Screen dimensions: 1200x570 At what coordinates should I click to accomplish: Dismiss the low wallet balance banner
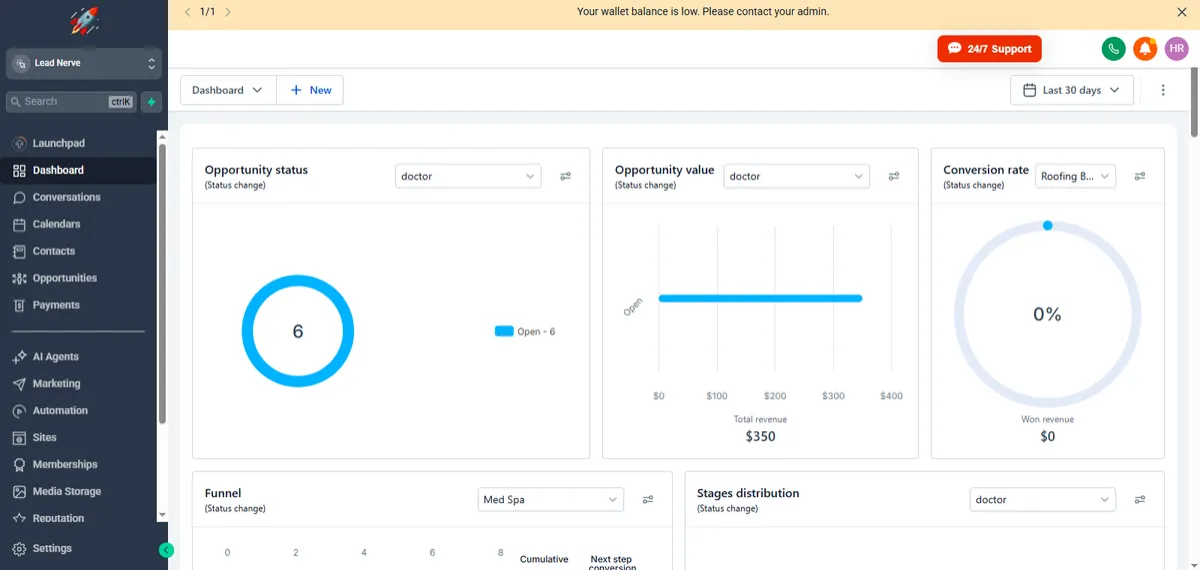click(x=1181, y=12)
